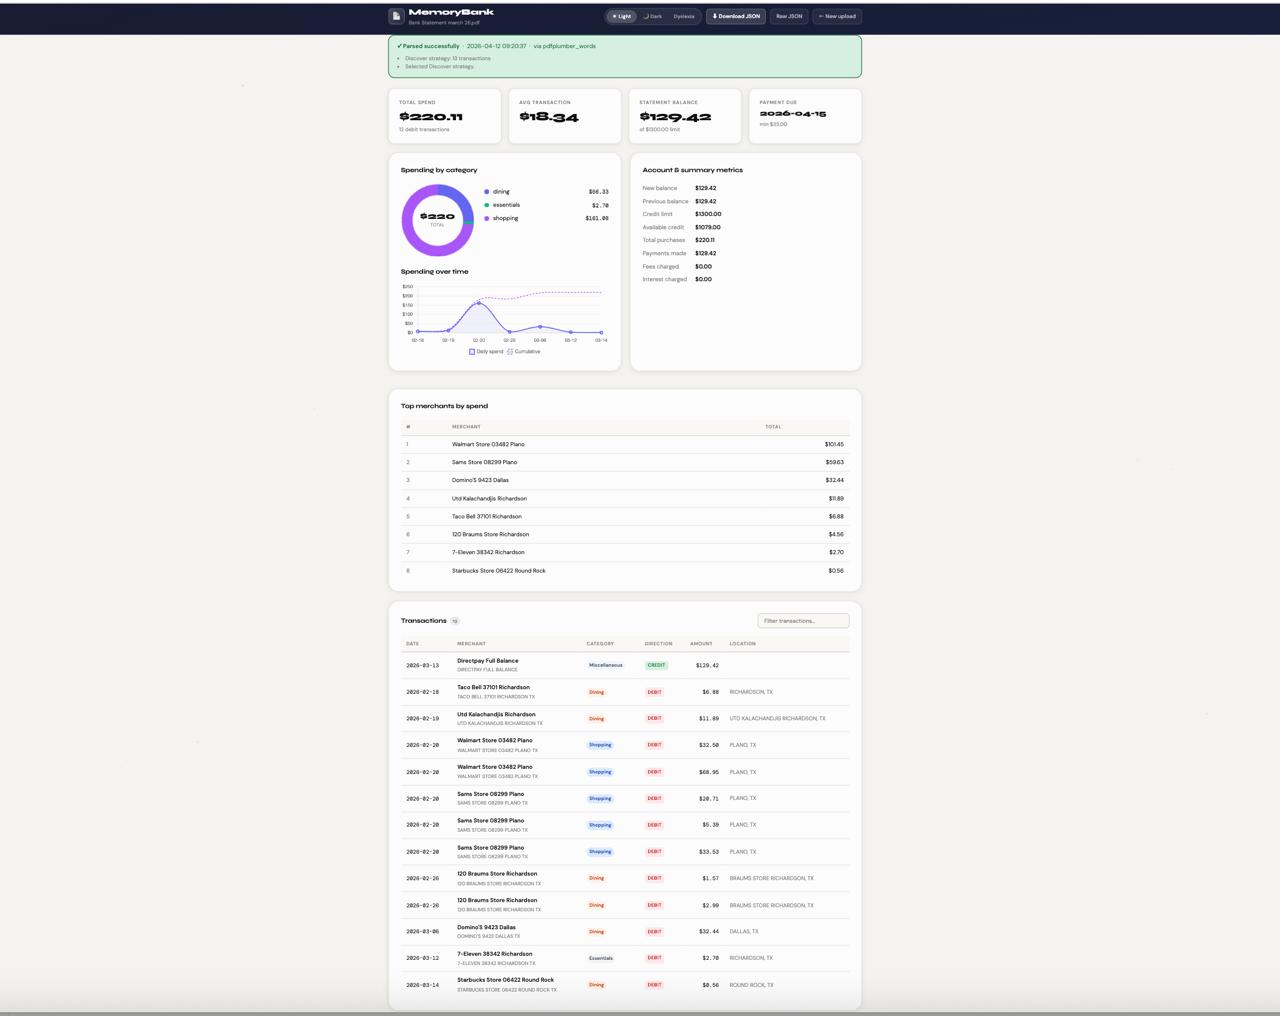Viewport: 1280px width, 1016px height.
Task: Toggle the Daily spend chart series
Action: pos(486,352)
